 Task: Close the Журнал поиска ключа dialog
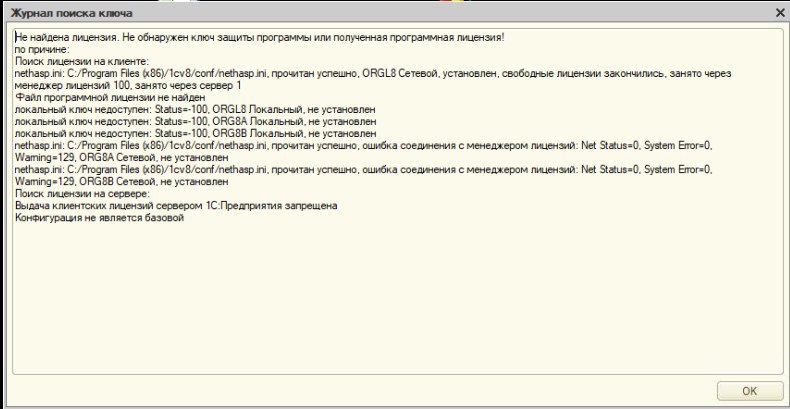point(779,12)
